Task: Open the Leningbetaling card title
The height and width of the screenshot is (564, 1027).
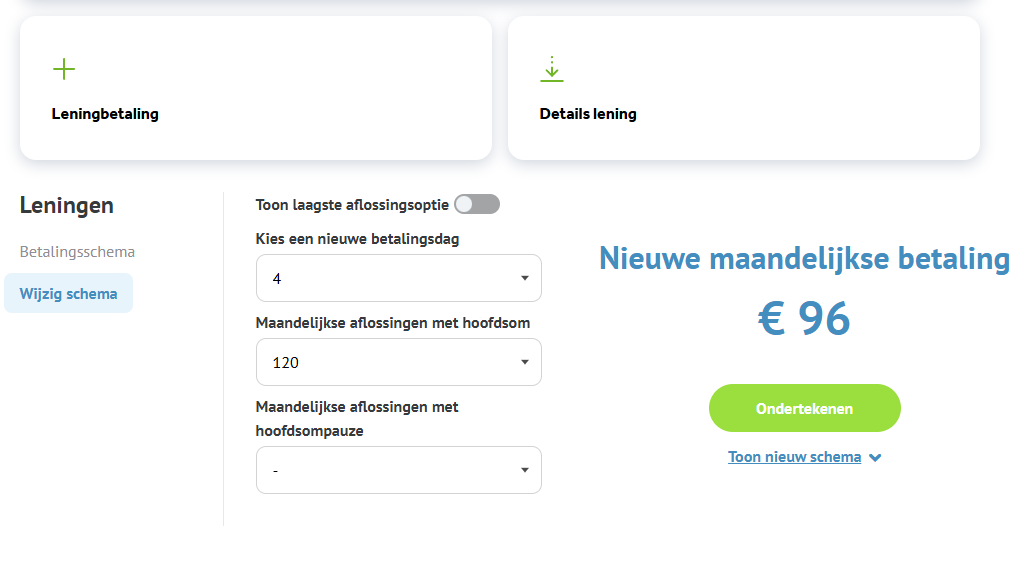Action: 105,114
